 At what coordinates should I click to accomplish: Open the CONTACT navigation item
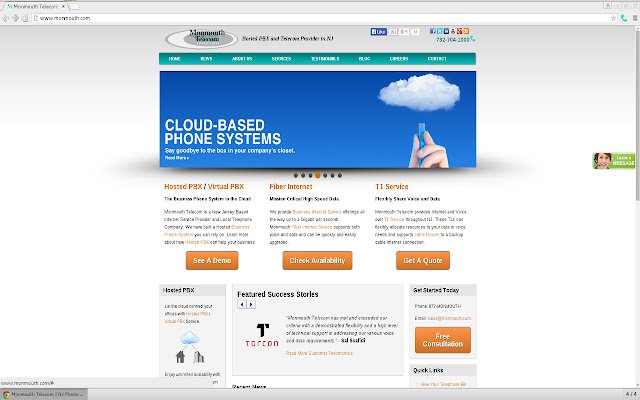coord(437,59)
